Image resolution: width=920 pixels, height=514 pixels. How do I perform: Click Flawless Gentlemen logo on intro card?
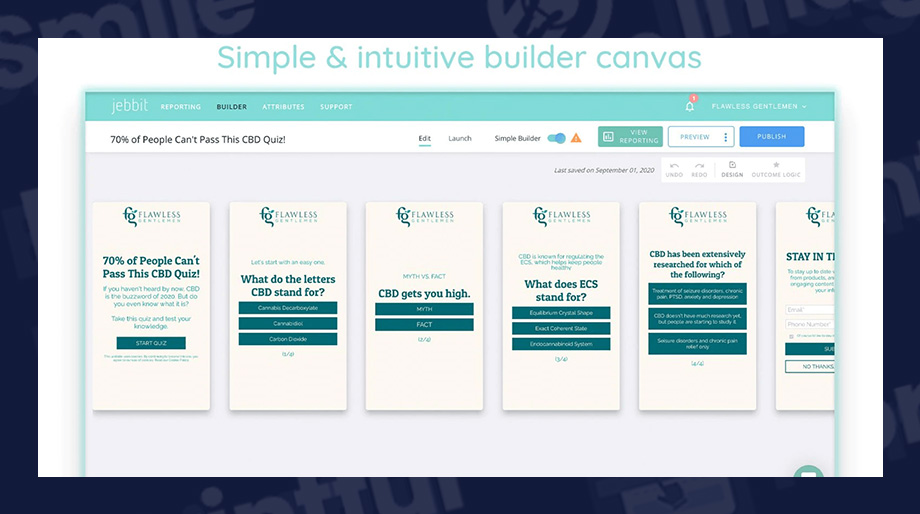tap(151, 217)
